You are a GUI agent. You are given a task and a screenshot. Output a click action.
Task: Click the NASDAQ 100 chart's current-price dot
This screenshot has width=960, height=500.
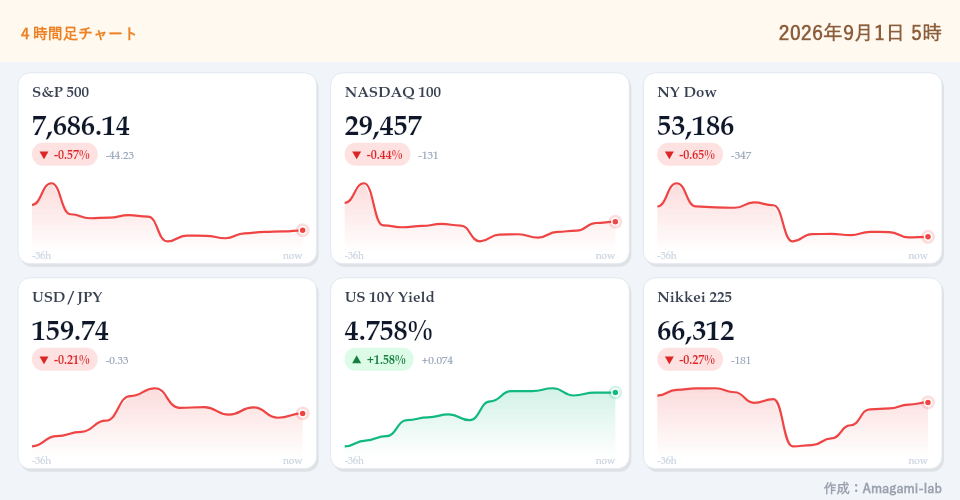point(615,222)
